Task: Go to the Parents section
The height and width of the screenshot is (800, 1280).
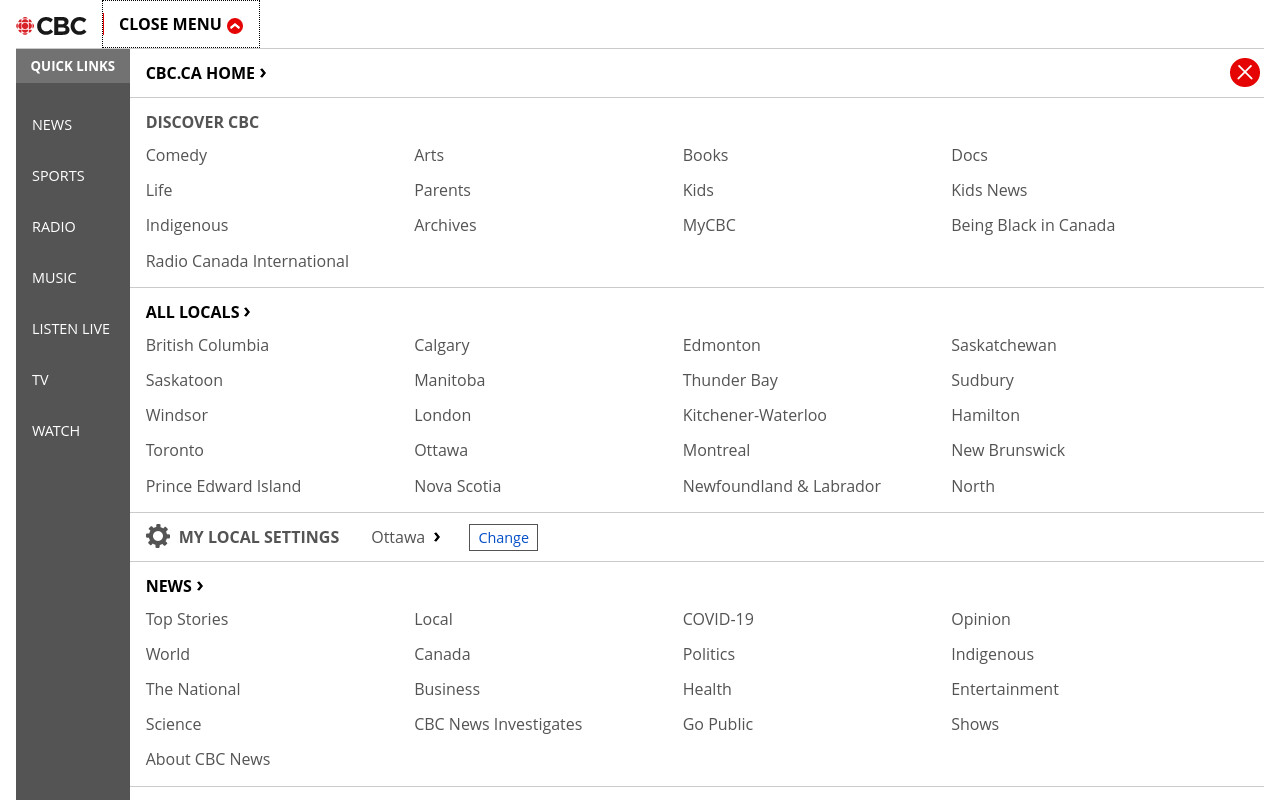Action: click(x=442, y=190)
